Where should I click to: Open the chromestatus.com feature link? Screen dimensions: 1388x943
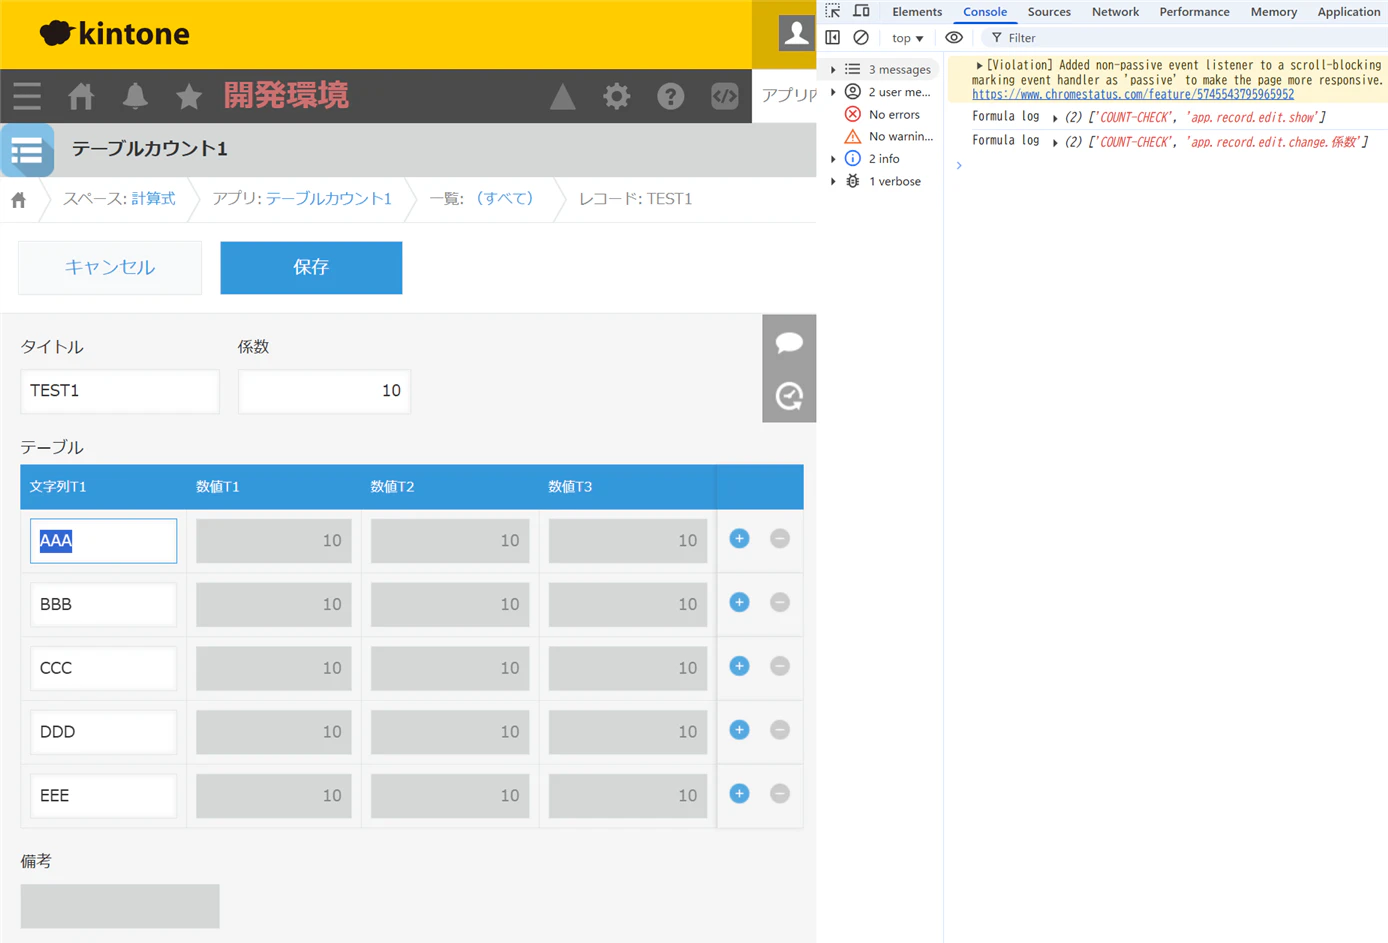pyautogui.click(x=1133, y=95)
